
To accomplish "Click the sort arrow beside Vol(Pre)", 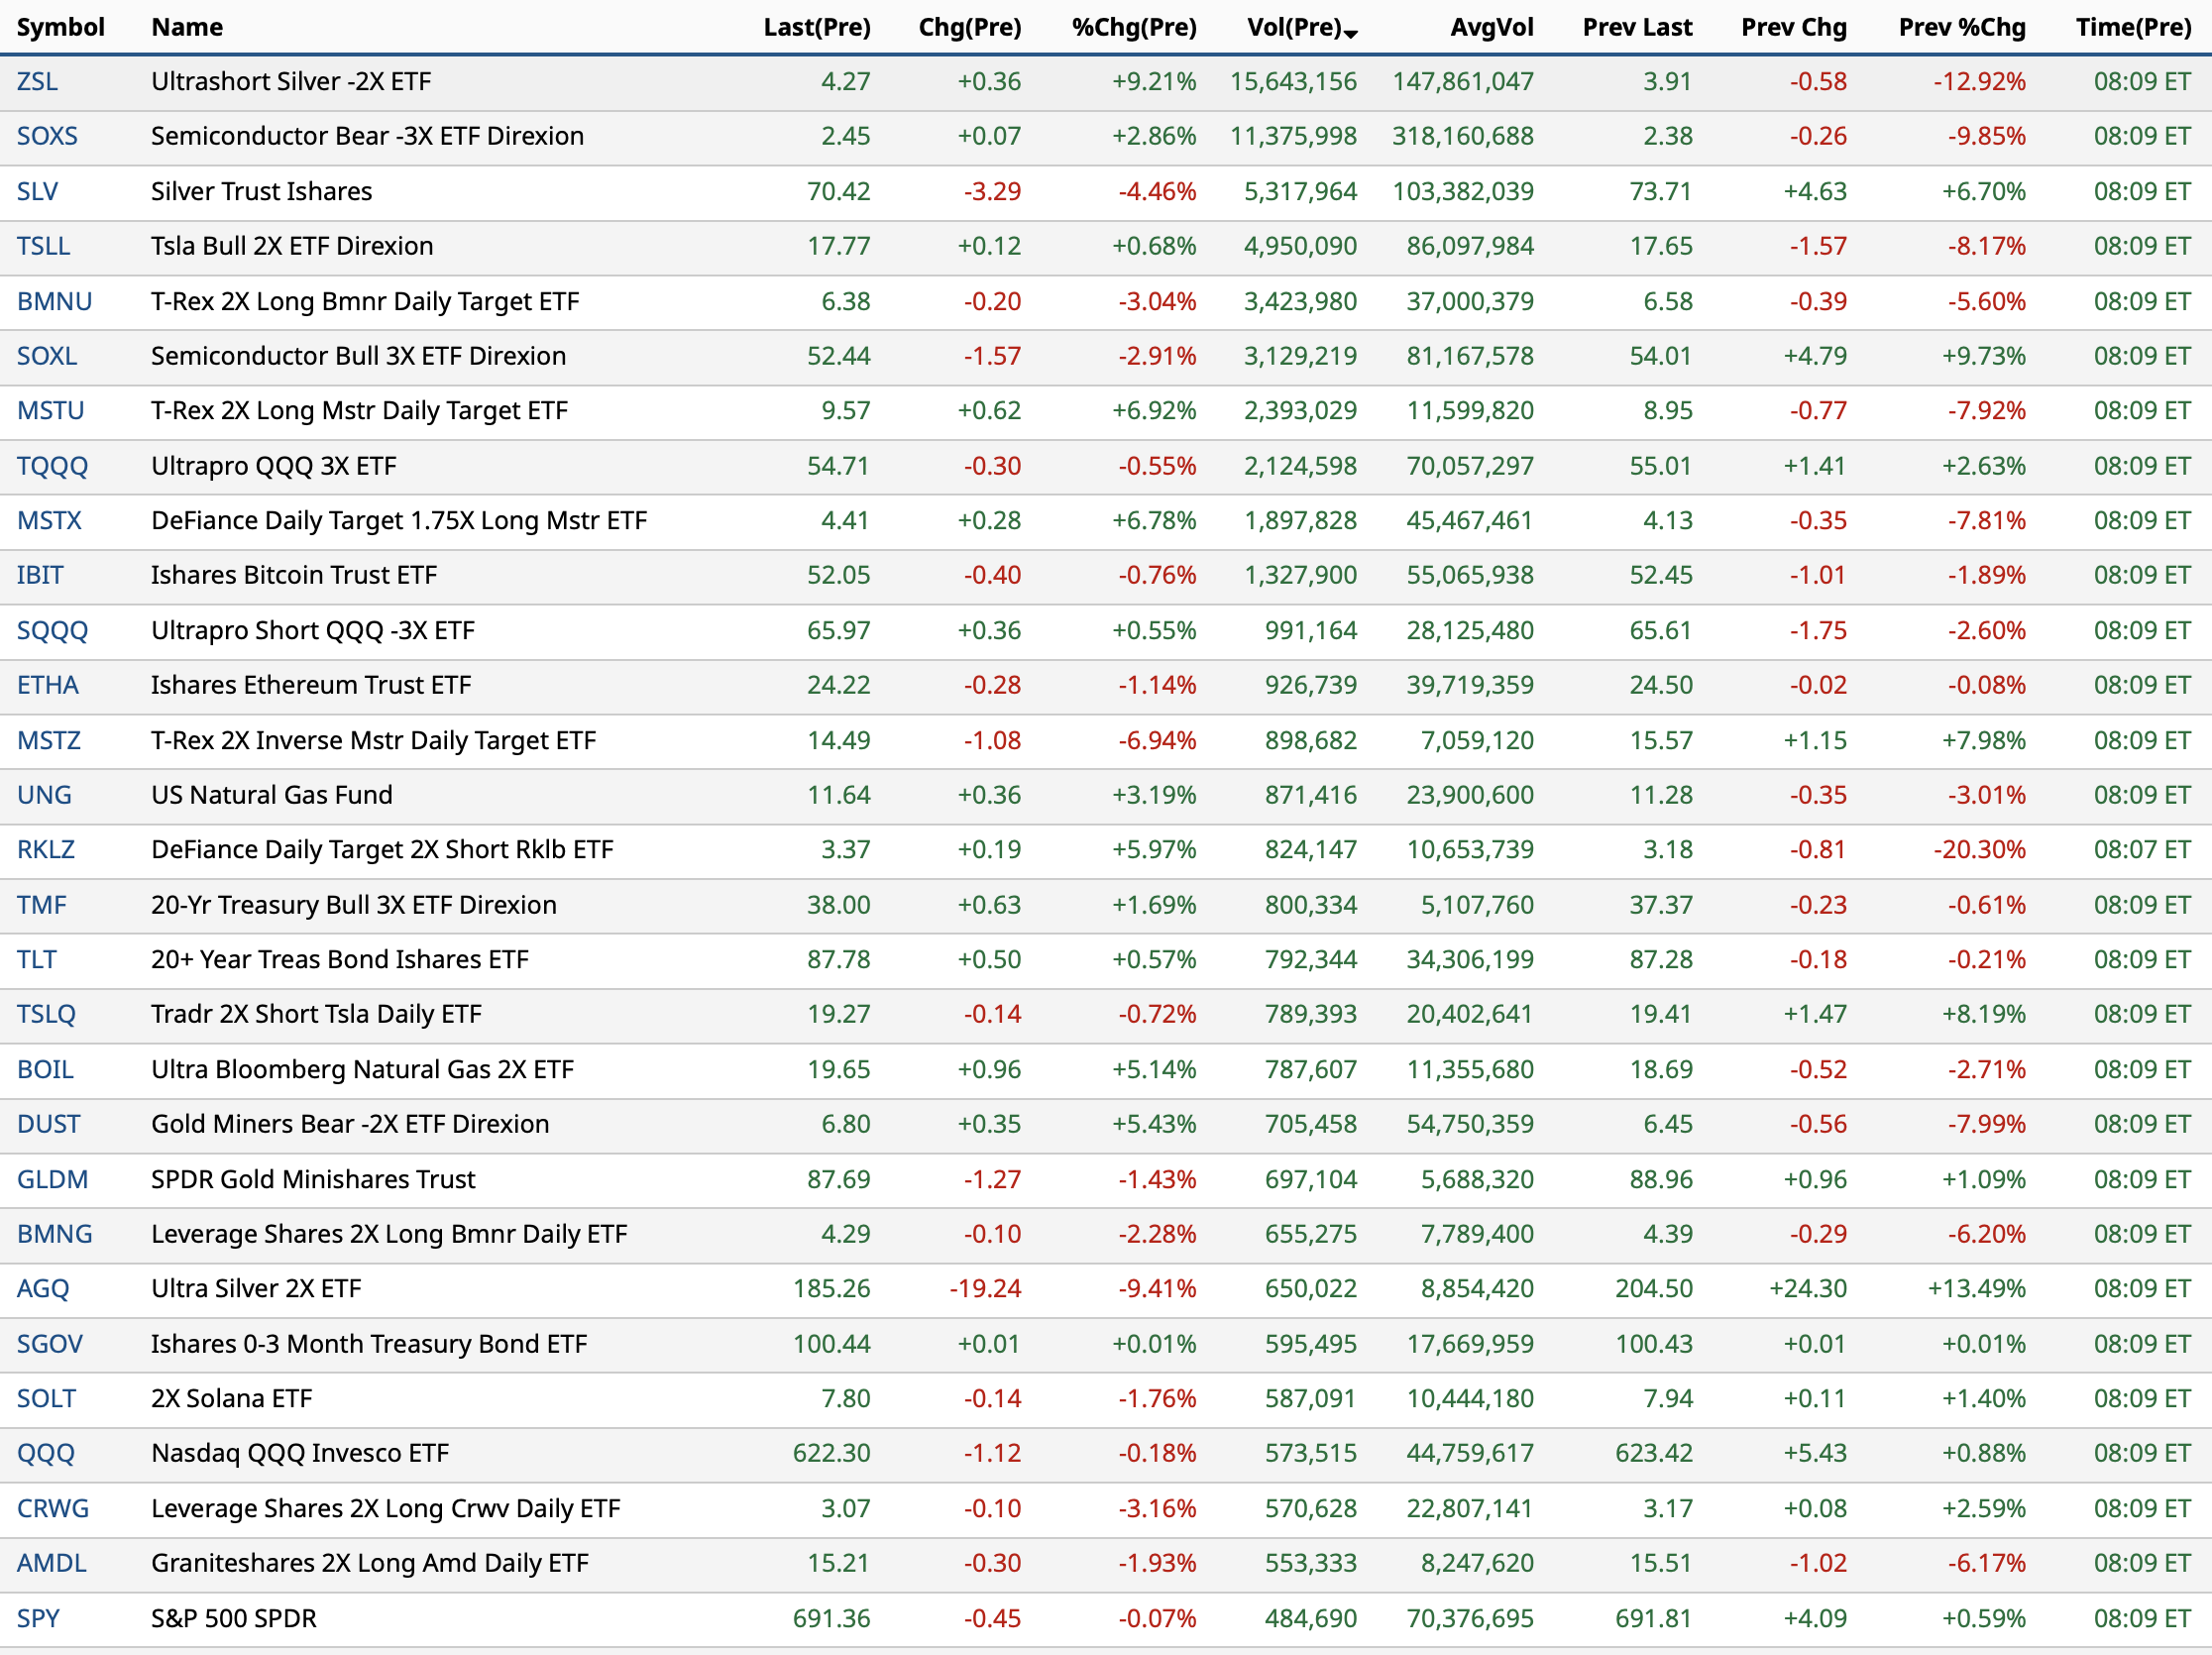I will coord(1351,34).
